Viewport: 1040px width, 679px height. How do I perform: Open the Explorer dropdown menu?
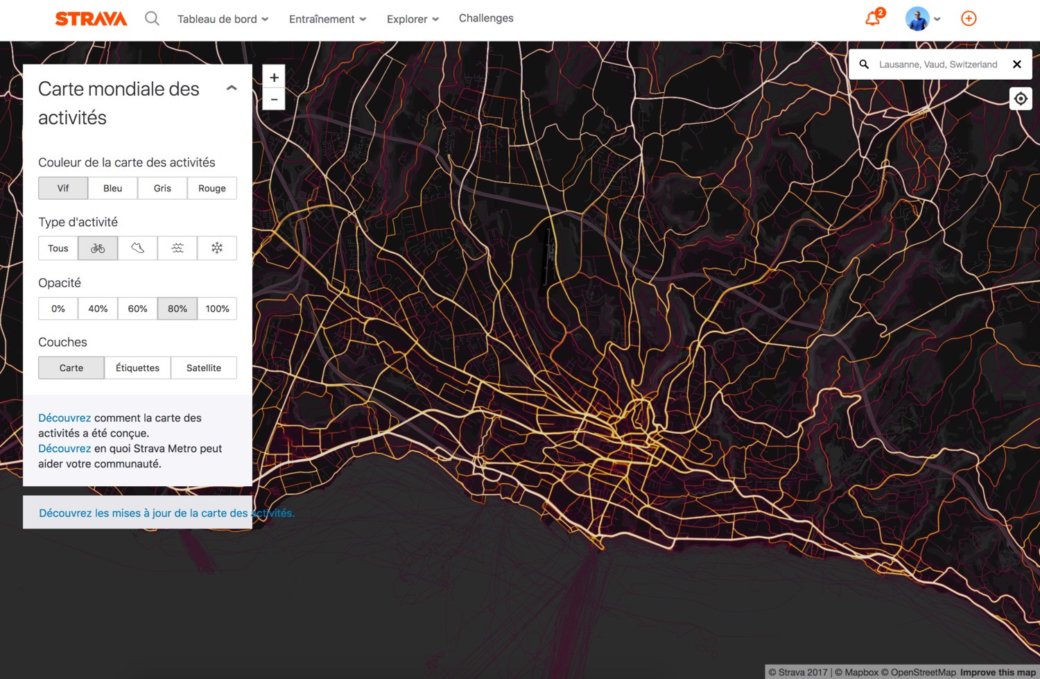click(x=412, y=18)
